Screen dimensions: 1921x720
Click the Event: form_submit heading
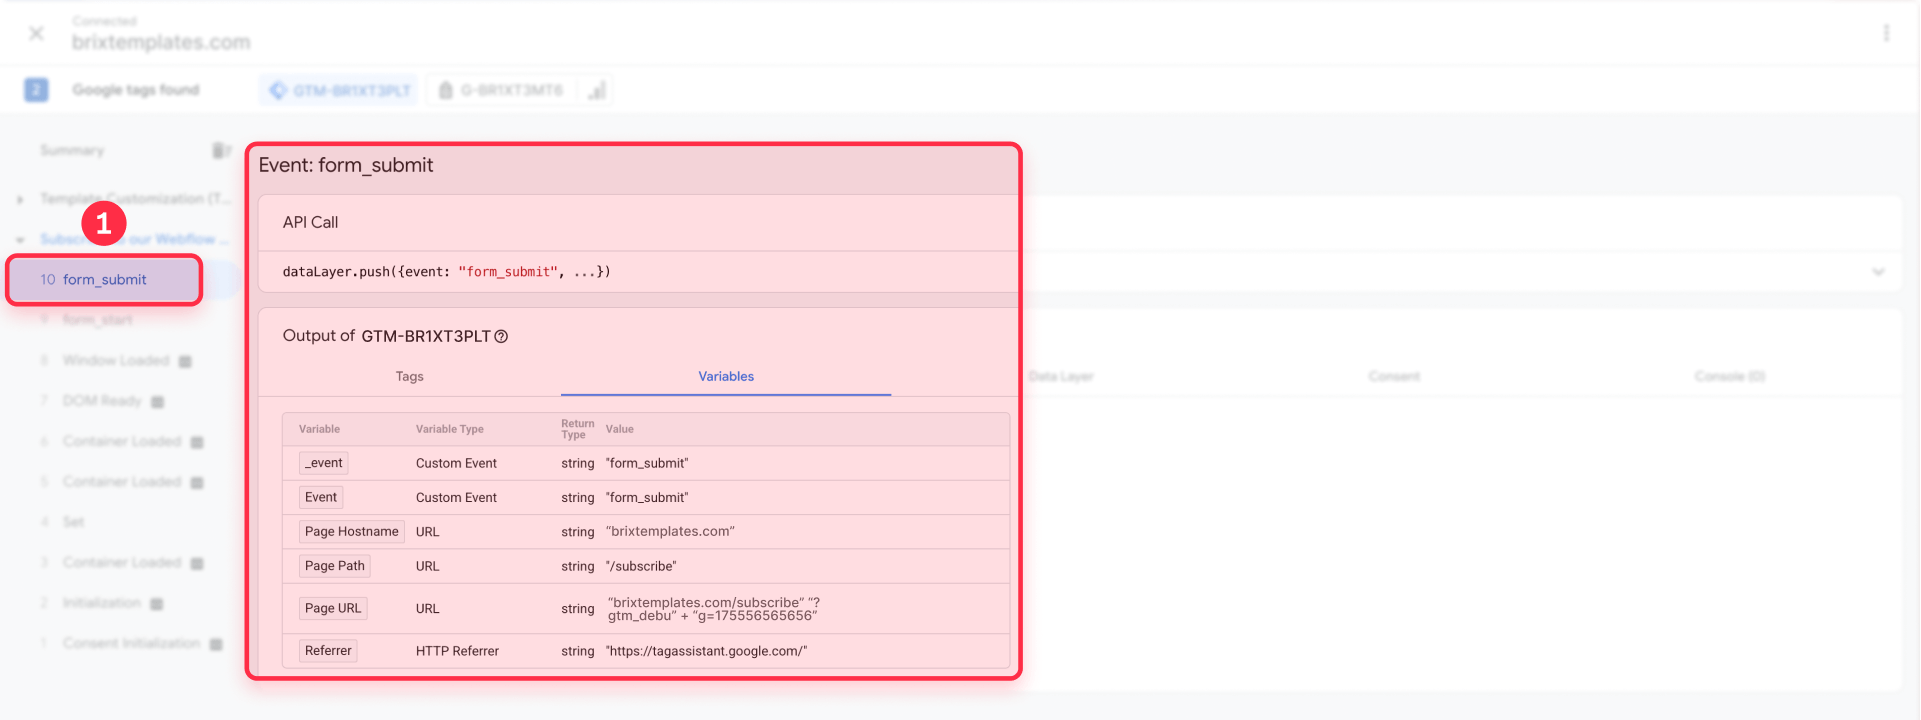346,166
